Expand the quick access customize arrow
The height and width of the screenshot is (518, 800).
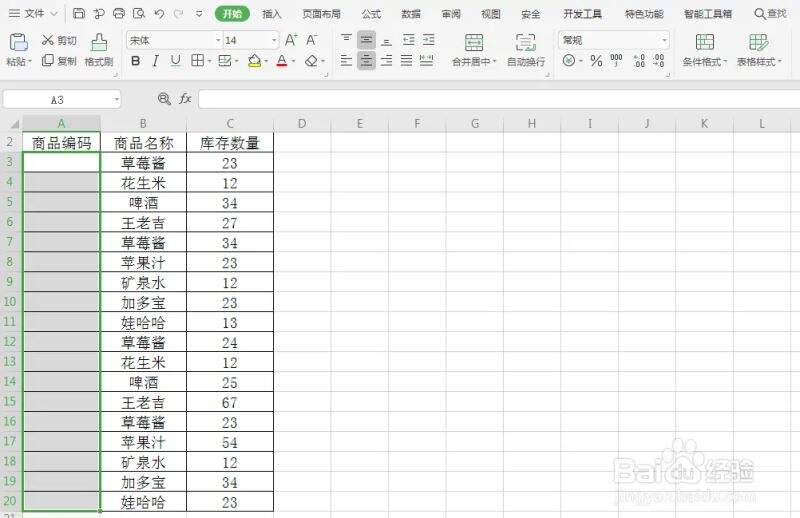point(199,14)
